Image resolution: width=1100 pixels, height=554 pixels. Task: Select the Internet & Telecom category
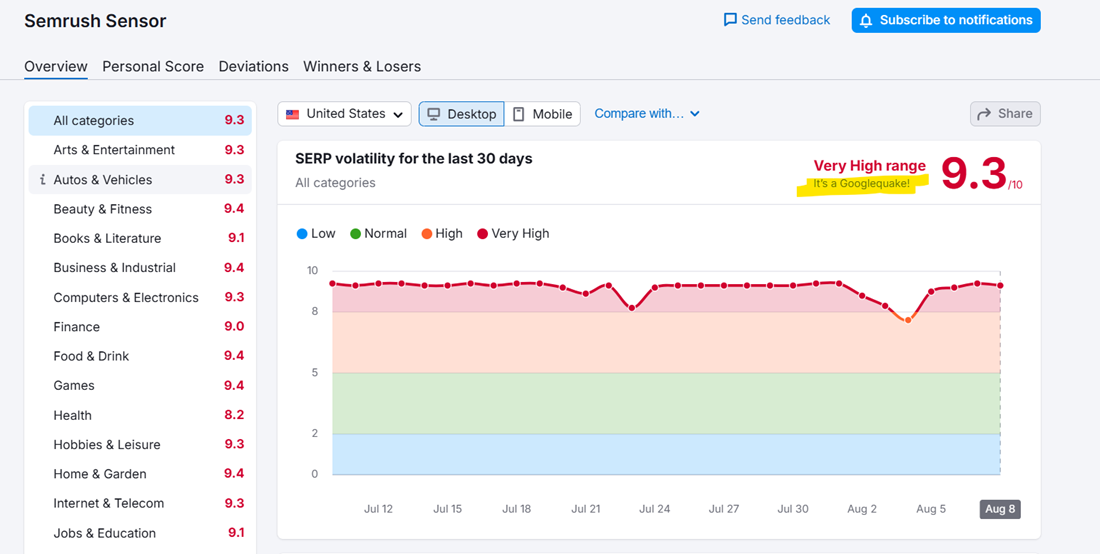[140, 504]
